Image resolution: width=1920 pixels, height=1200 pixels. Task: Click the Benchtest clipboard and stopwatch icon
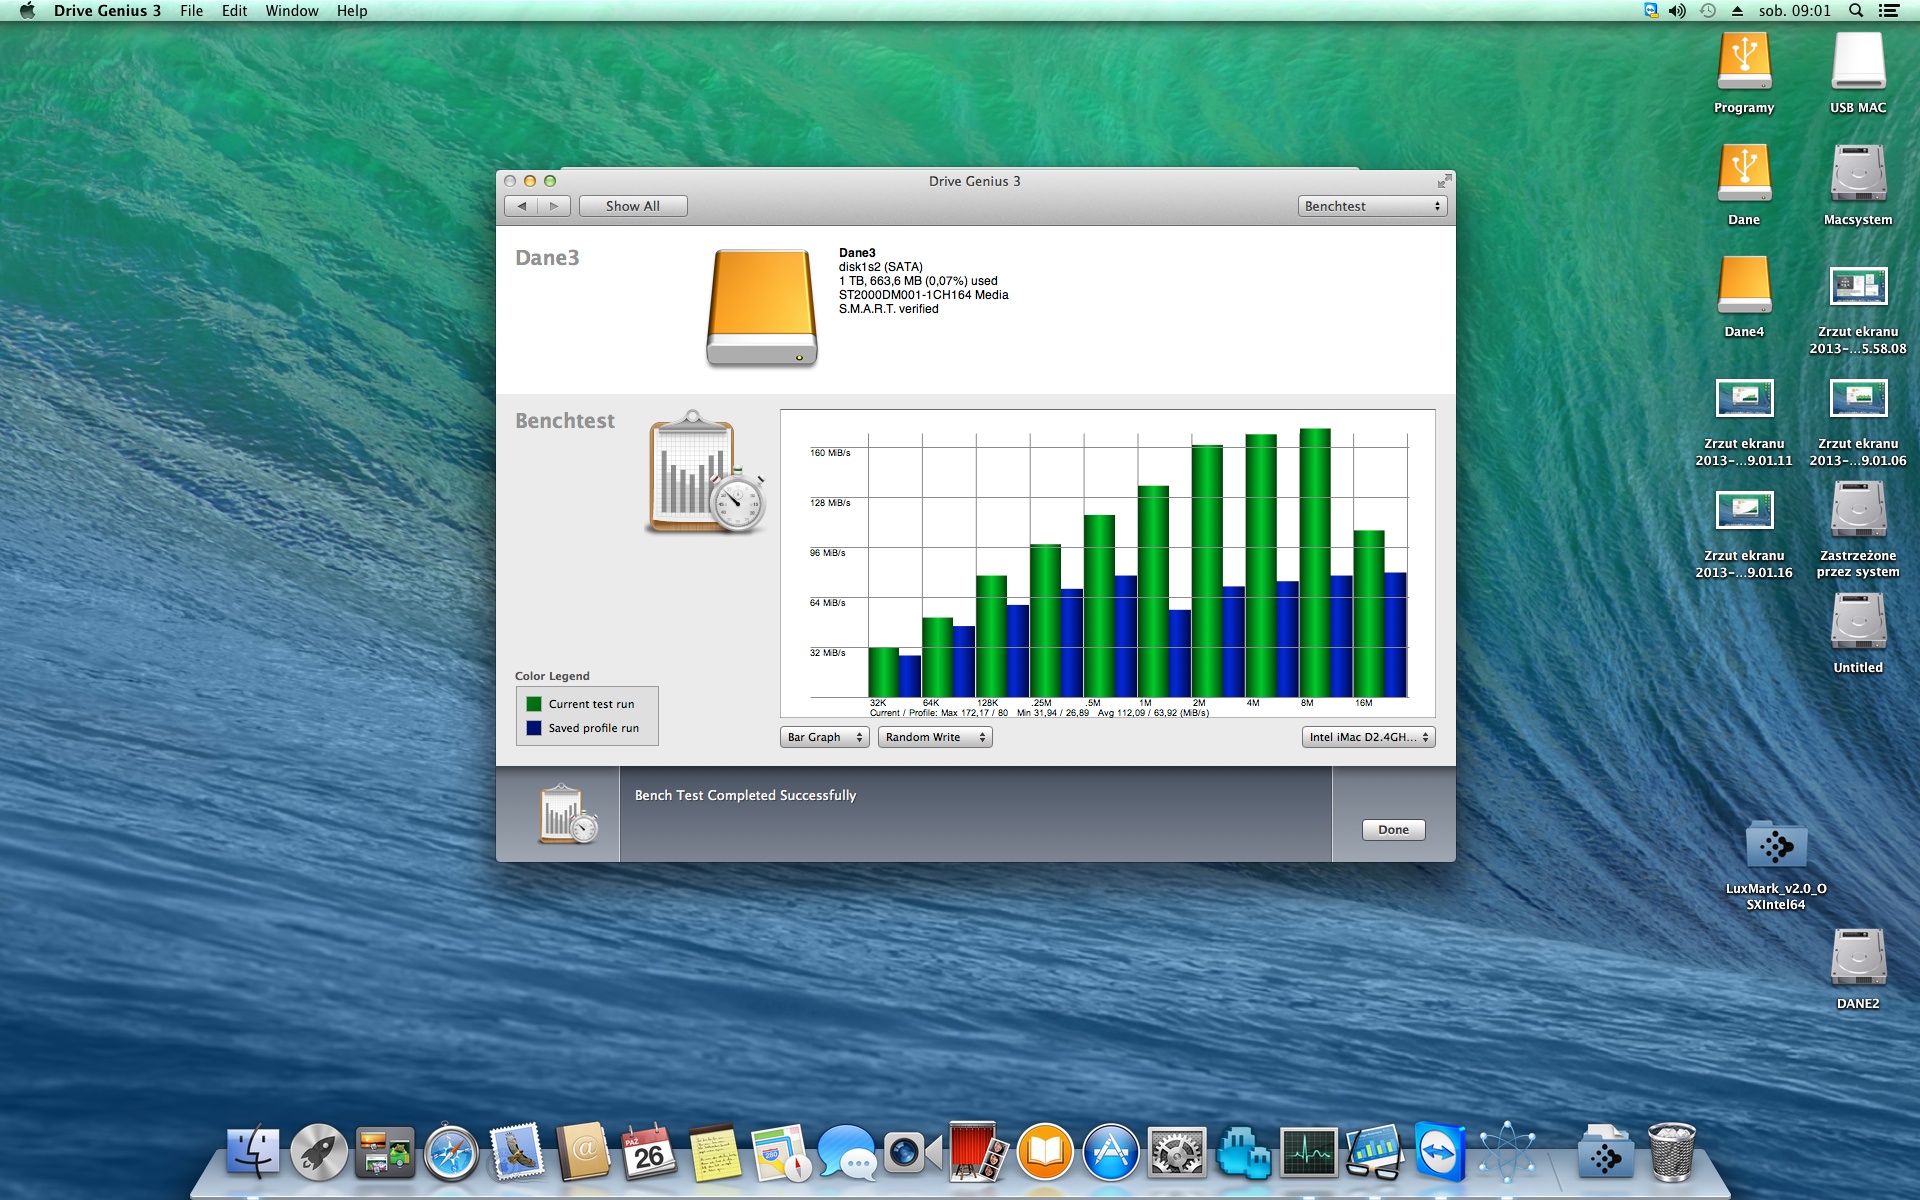(x=706, y=472)
